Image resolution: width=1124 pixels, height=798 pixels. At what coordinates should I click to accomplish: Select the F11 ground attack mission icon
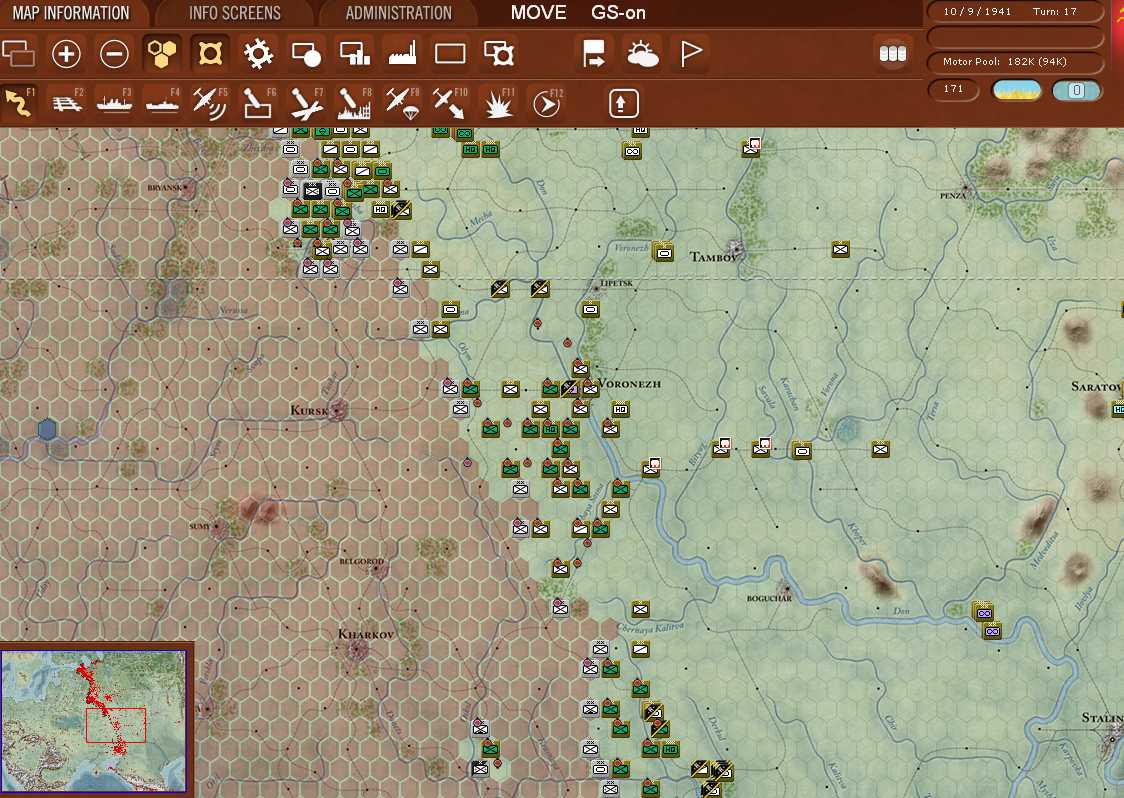point(497,103)
